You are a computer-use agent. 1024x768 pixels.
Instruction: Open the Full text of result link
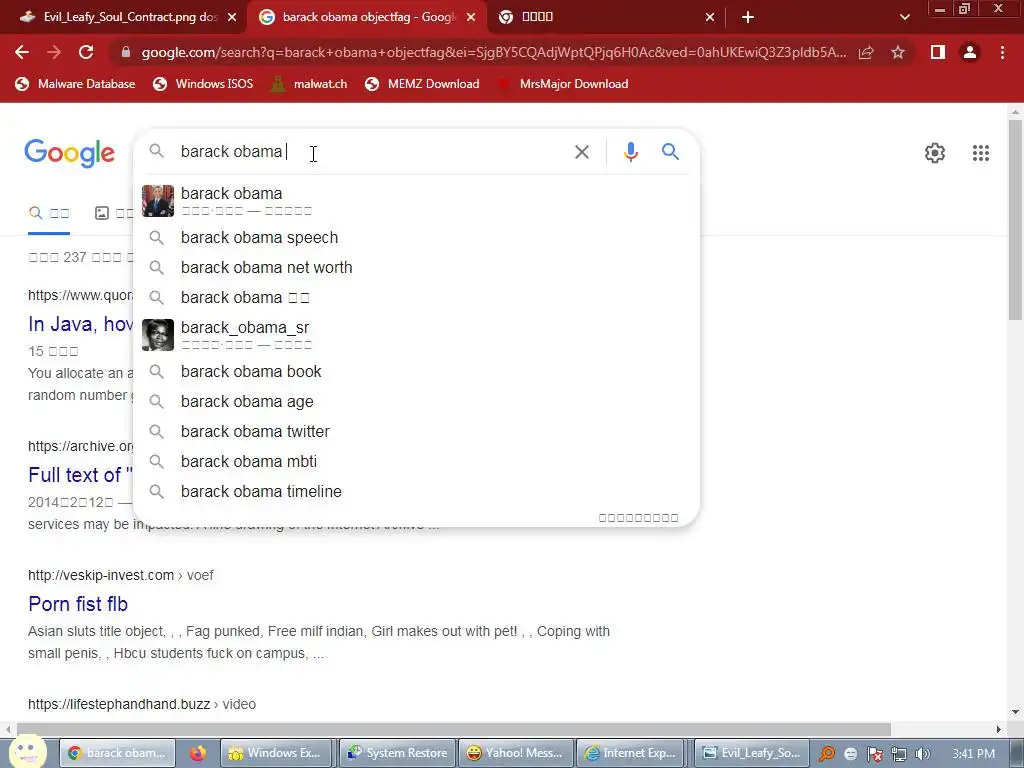point(80,475)
